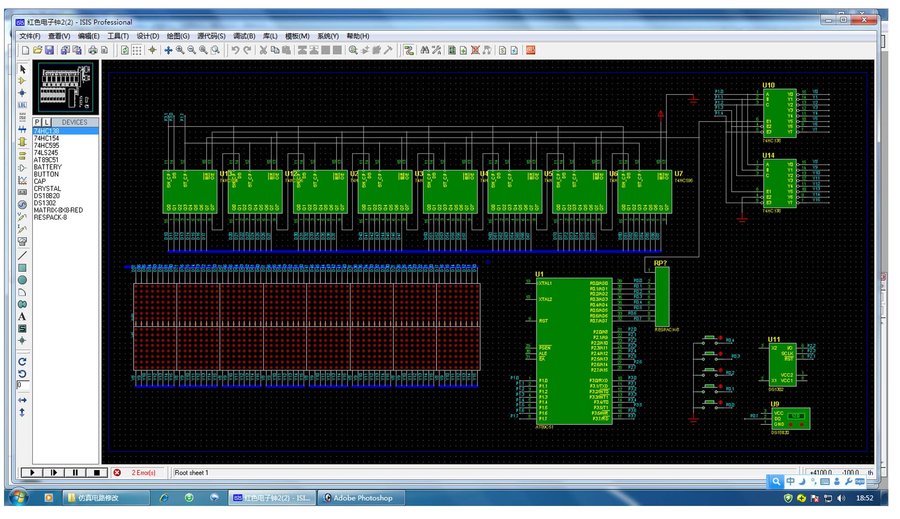Select the arrow Selection mode tool
This screenshot has width=900, height=519.
[x=22, y=69]
